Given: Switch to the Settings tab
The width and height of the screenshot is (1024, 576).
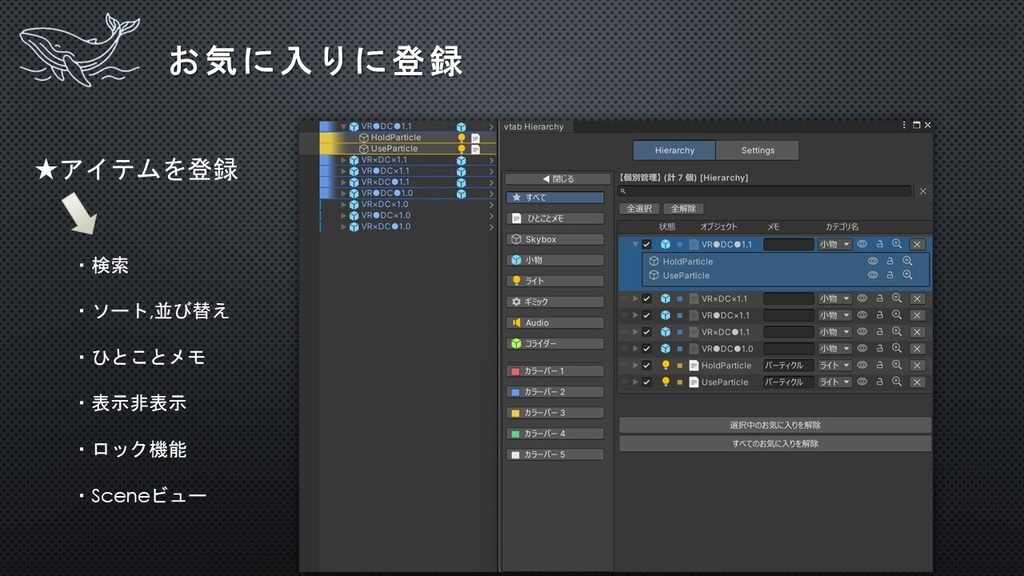Looking at the screenshot, I should click(758, 150).
